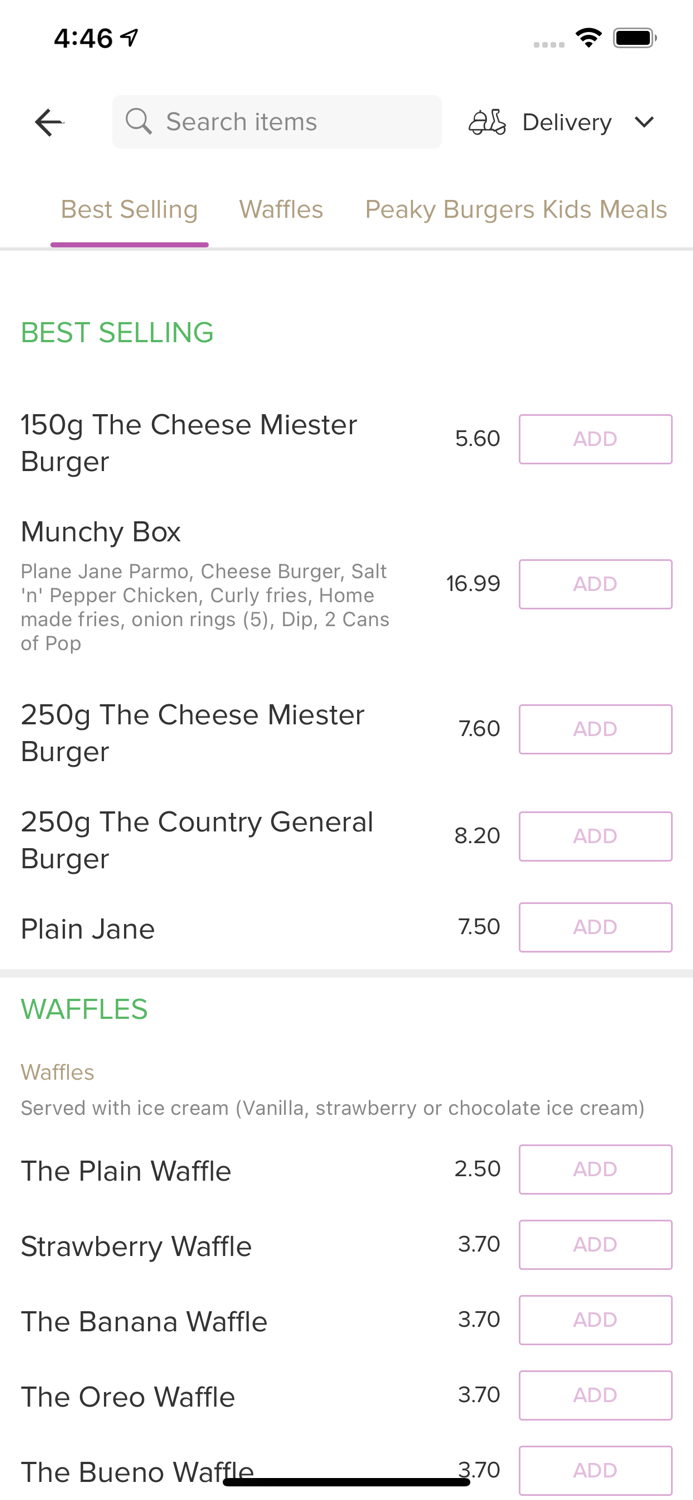Collapse the Waffles section header

pos(84,1010)
